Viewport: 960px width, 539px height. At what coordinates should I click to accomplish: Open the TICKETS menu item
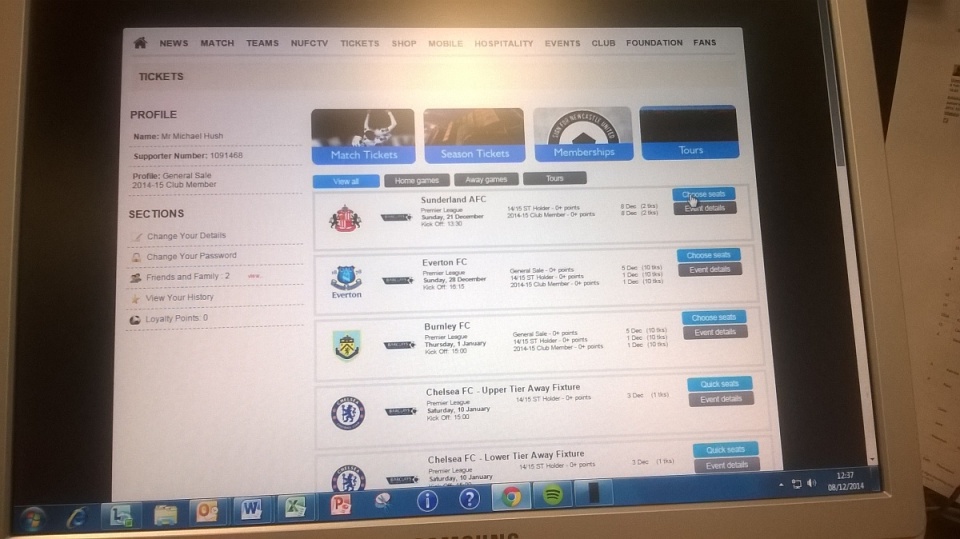pos(359,43)
